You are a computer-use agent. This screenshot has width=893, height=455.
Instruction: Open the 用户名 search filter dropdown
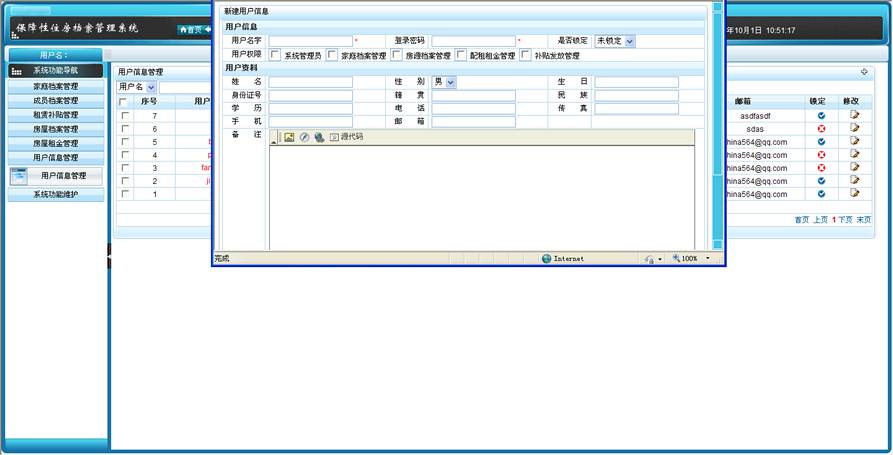pos(137,87)
